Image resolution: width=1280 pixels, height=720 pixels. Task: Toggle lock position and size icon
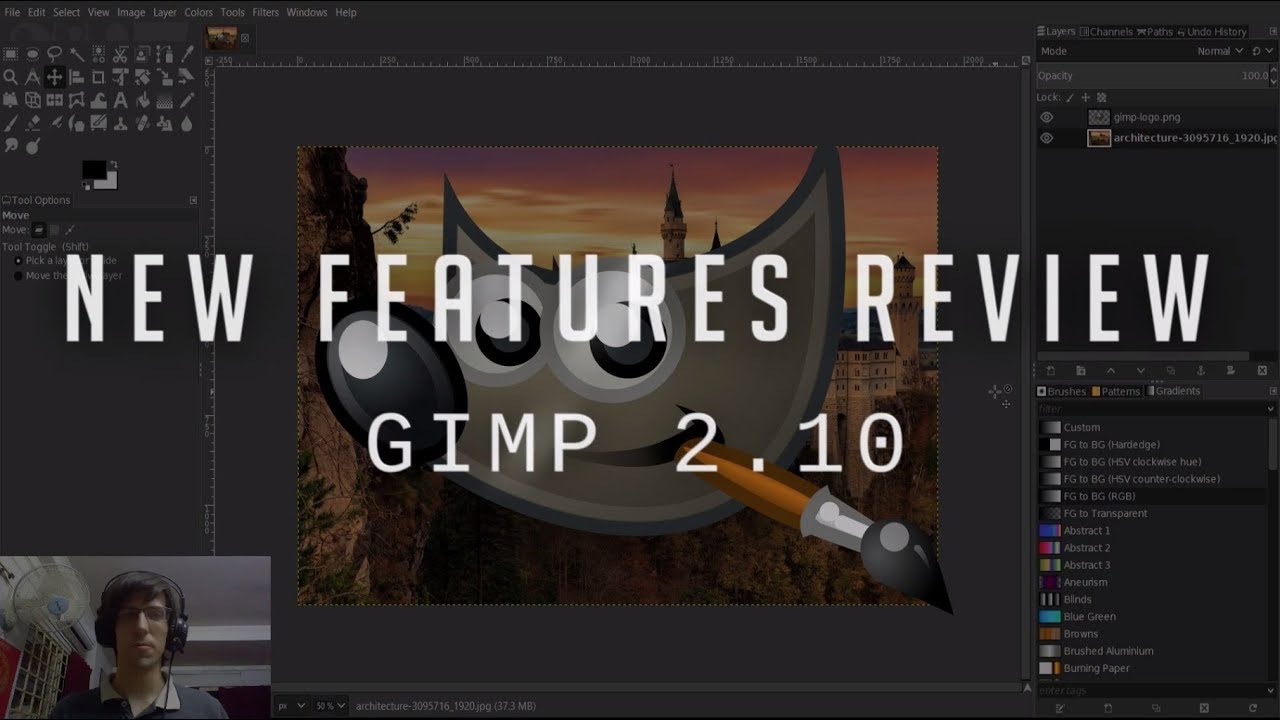tap(1085, 98)
